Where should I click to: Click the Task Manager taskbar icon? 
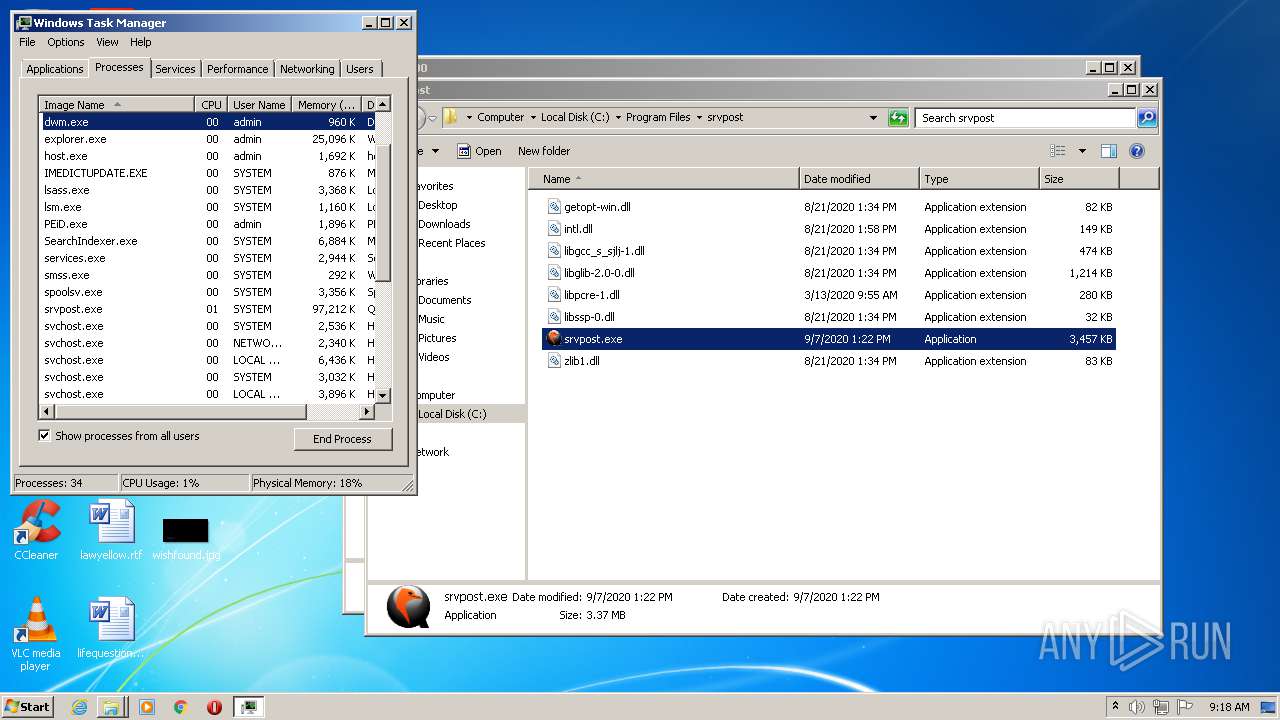248,707
